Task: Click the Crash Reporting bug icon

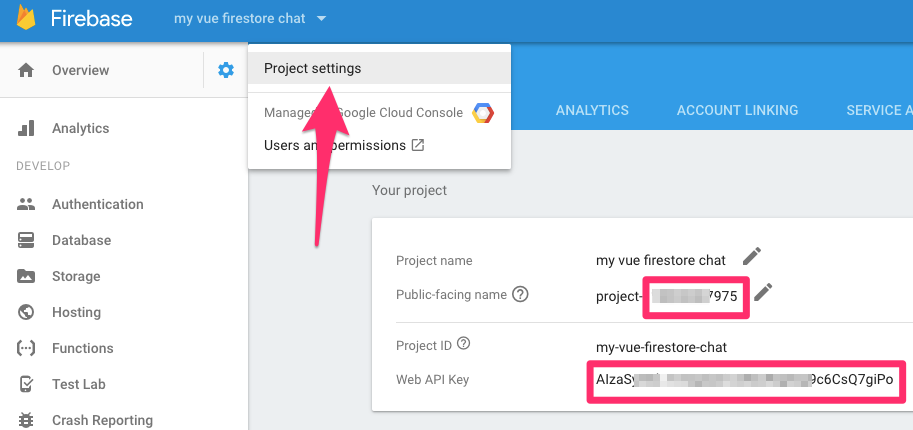Action: [27, 420]
